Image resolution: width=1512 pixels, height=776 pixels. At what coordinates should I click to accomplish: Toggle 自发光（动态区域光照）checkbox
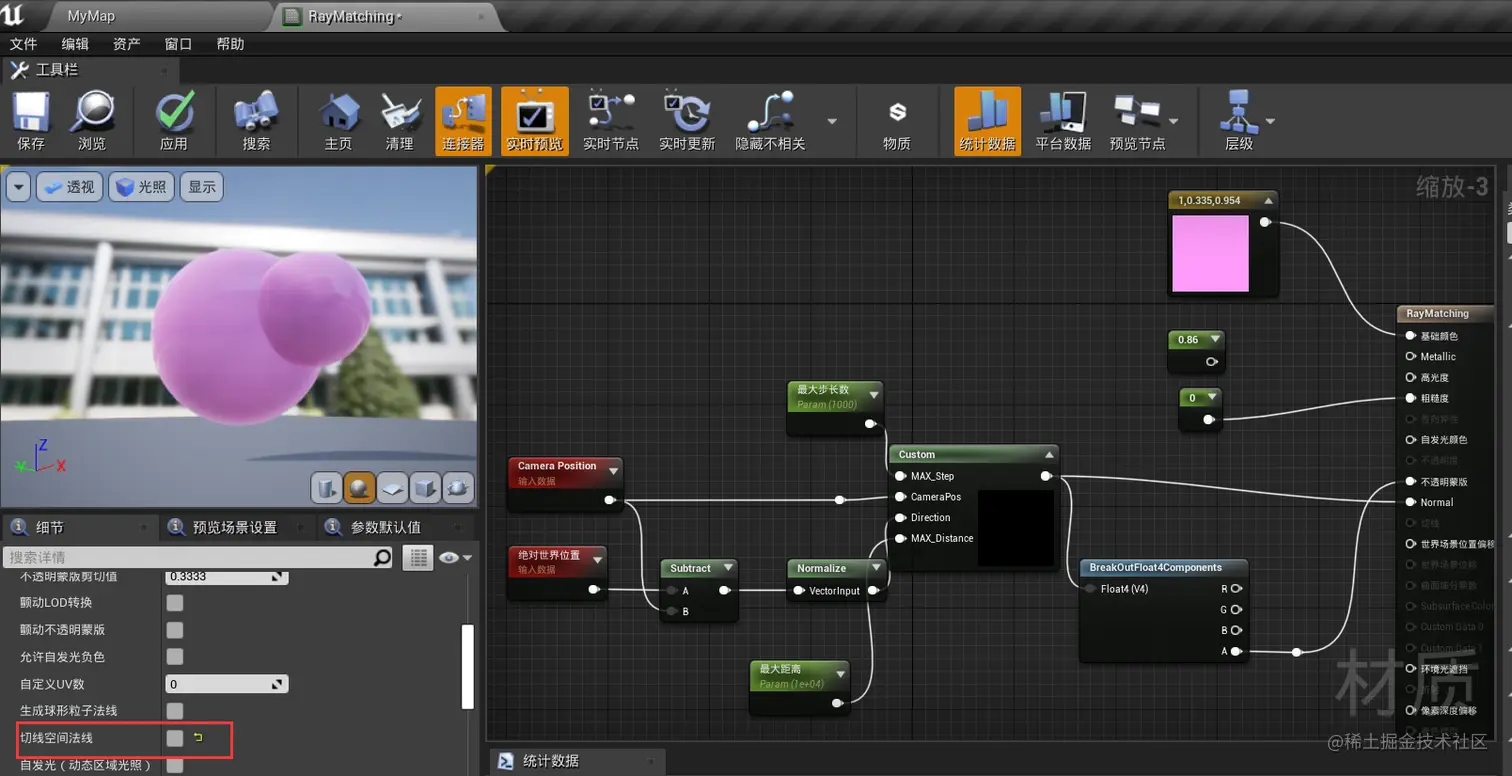[175, 765]
